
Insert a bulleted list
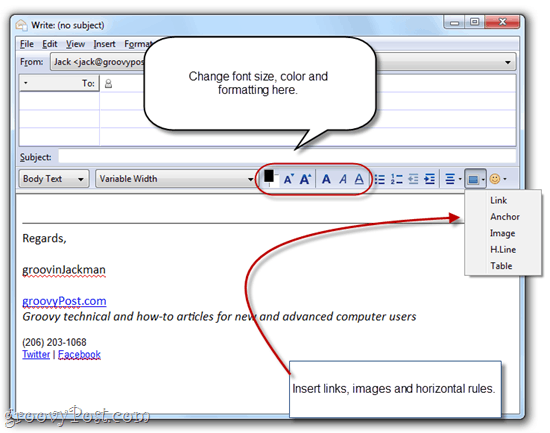tap(380, 179)
